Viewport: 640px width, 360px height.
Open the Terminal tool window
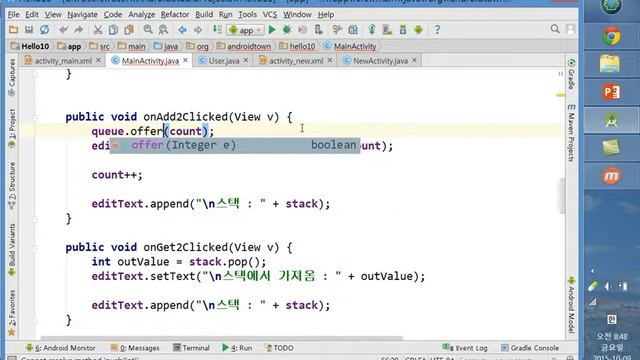tap(191, 348)
